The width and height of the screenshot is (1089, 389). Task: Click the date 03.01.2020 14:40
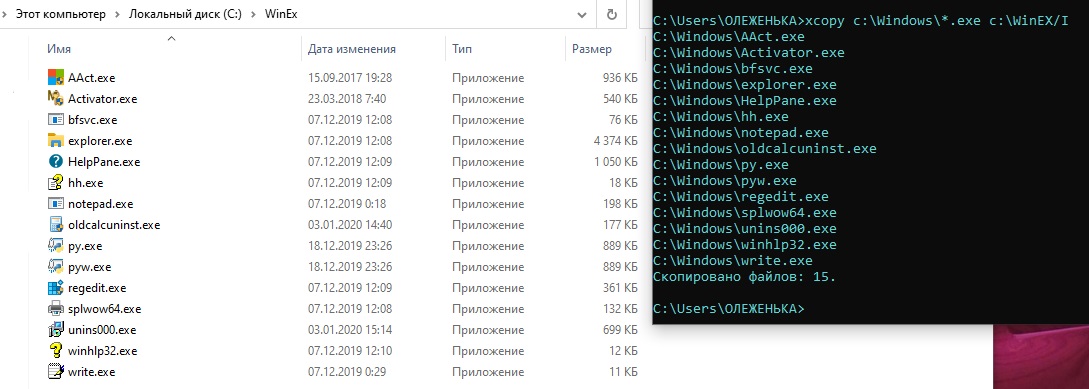tap(350, 225)
